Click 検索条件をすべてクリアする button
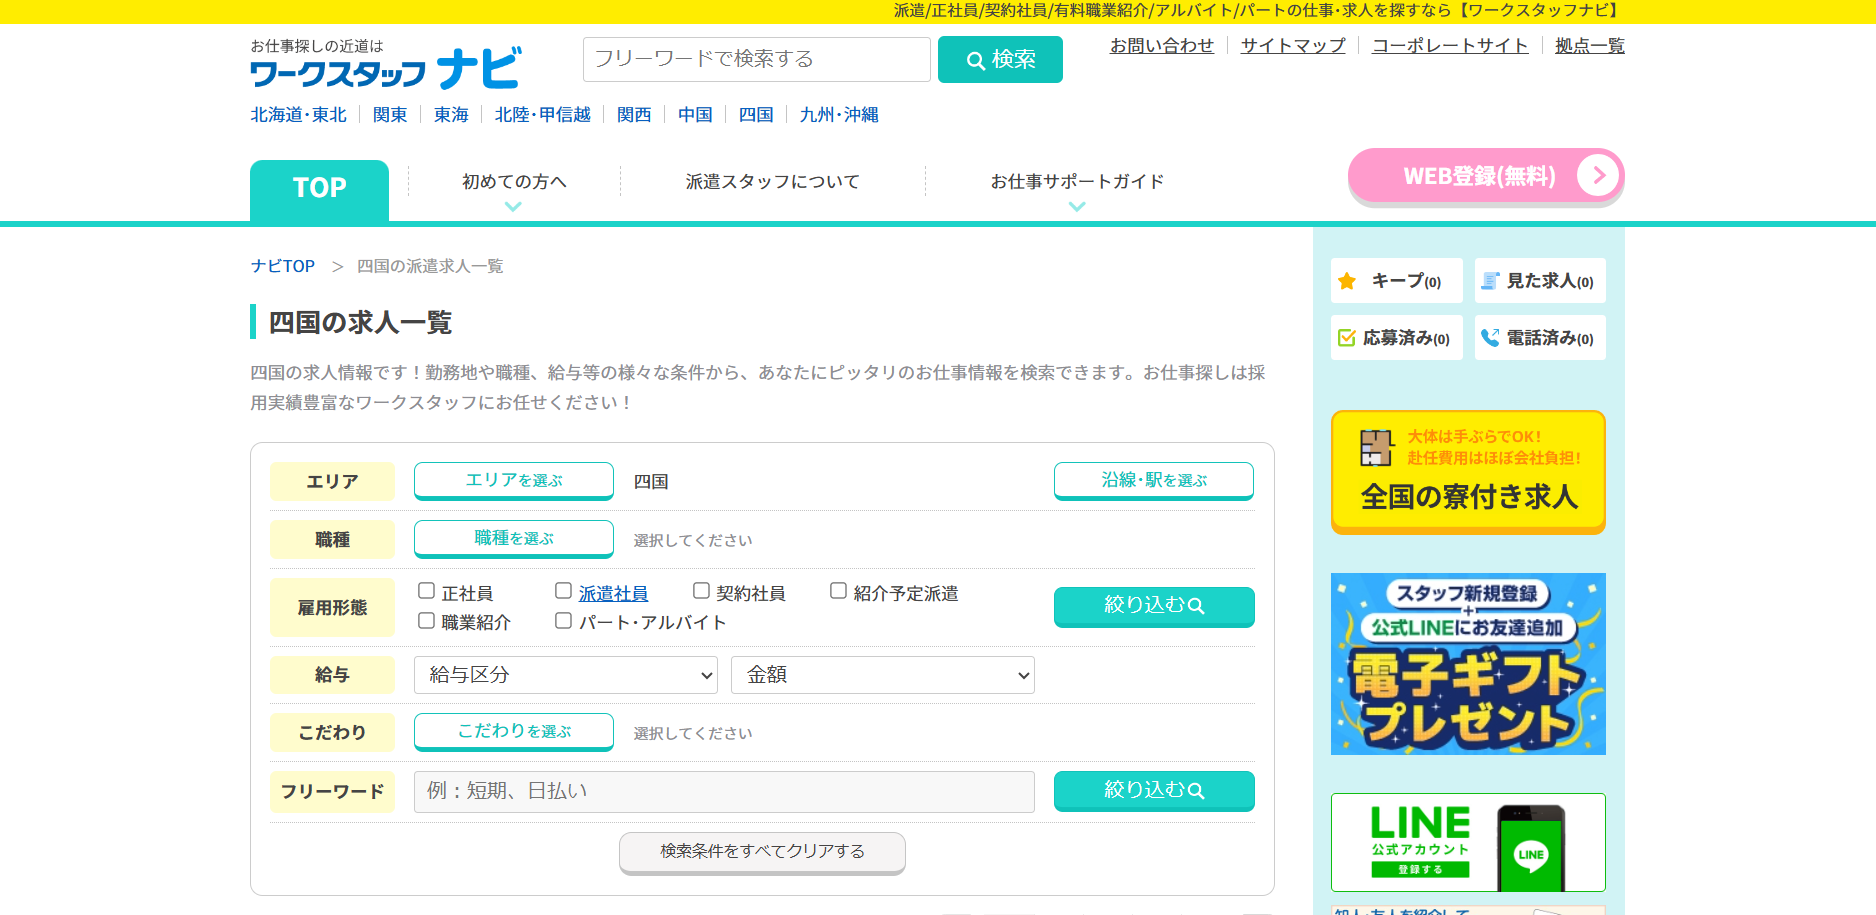This screenshot has width=1876, height=915. 762,852
